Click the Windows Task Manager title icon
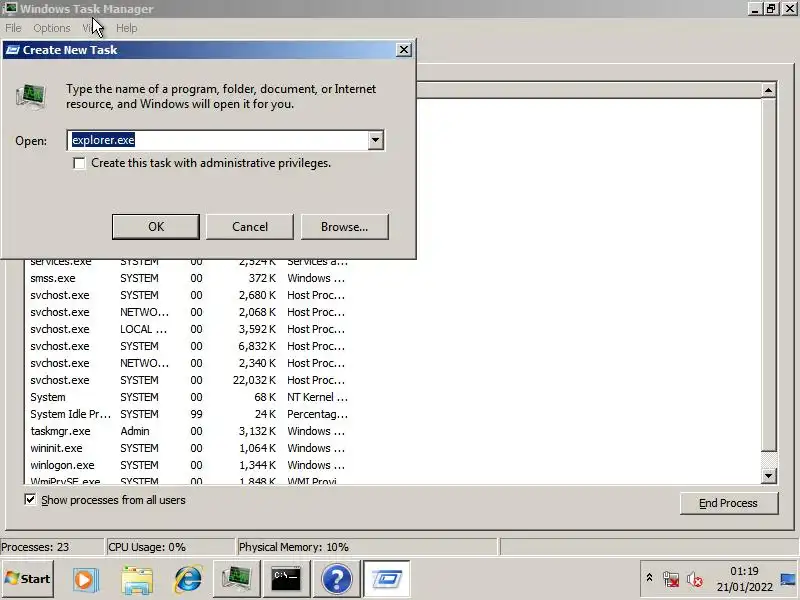The image size is (800, 600). pos(10,9)
